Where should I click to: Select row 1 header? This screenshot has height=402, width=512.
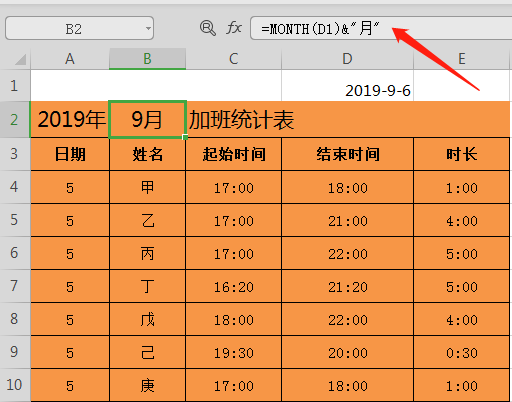(15, 85)
